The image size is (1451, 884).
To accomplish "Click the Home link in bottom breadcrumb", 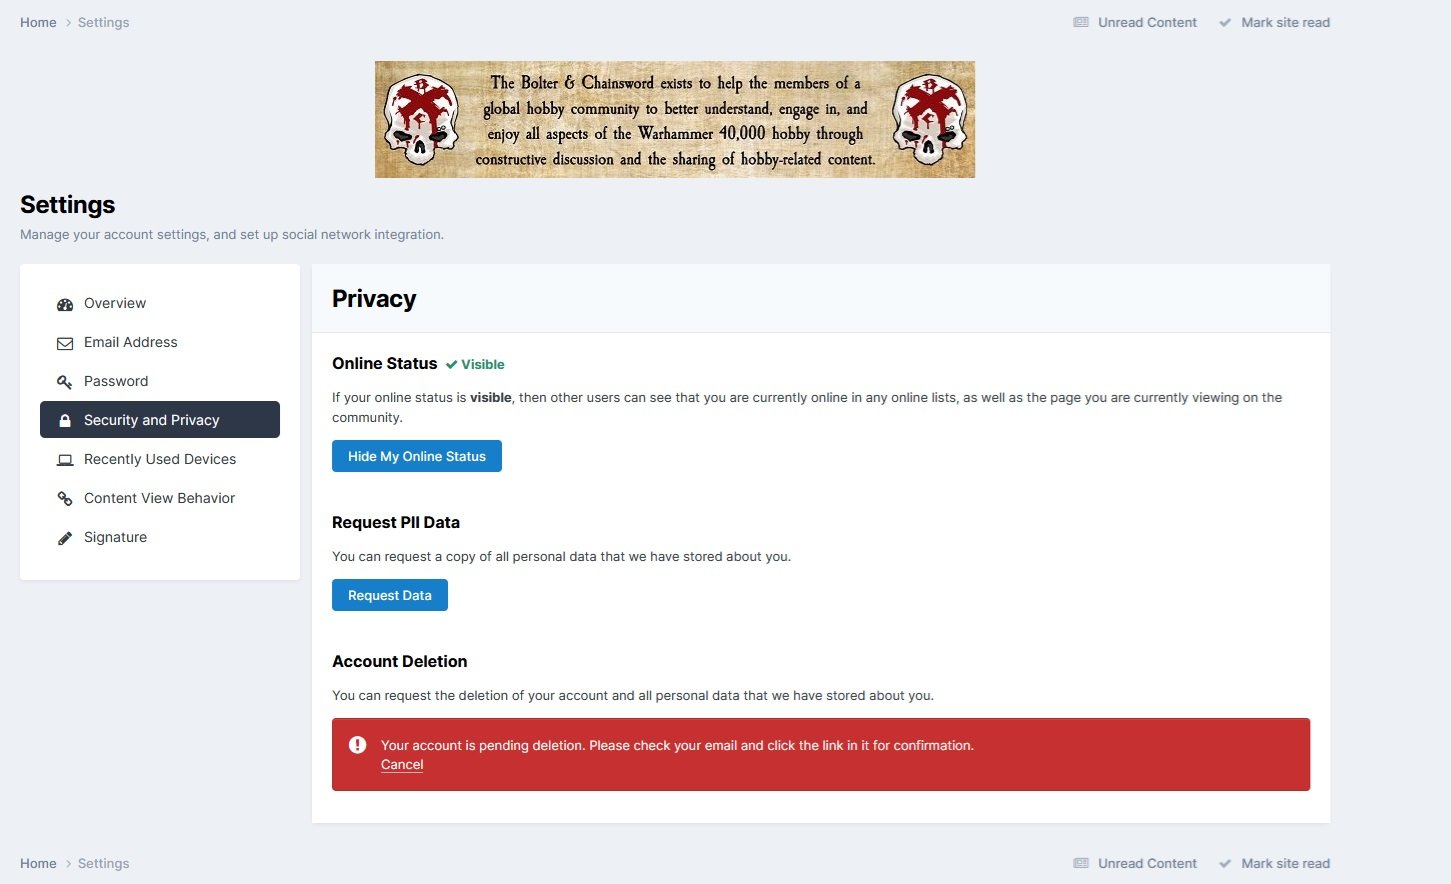I will coord(38,863).
